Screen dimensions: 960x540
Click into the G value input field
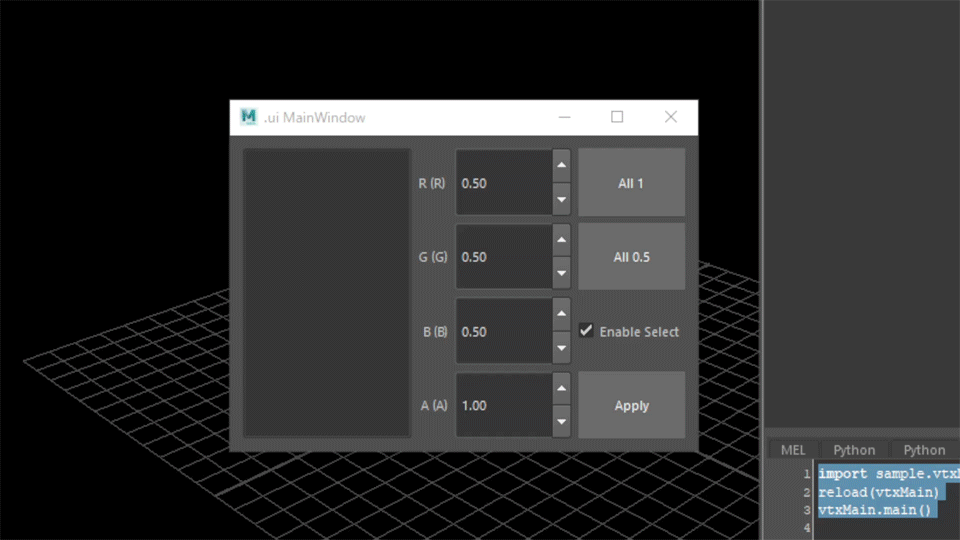click(x=504, y=257)
